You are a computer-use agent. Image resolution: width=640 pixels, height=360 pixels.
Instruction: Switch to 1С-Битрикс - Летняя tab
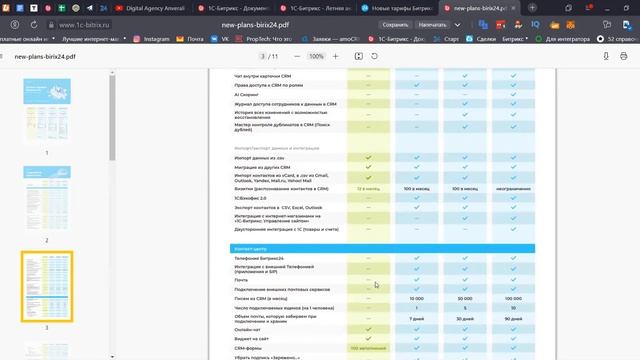click(x=315, y=8)
